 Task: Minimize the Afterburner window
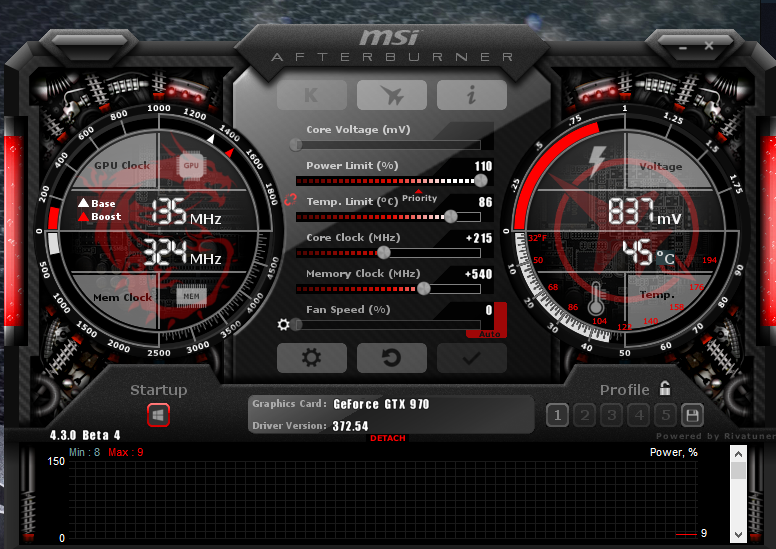683,48
